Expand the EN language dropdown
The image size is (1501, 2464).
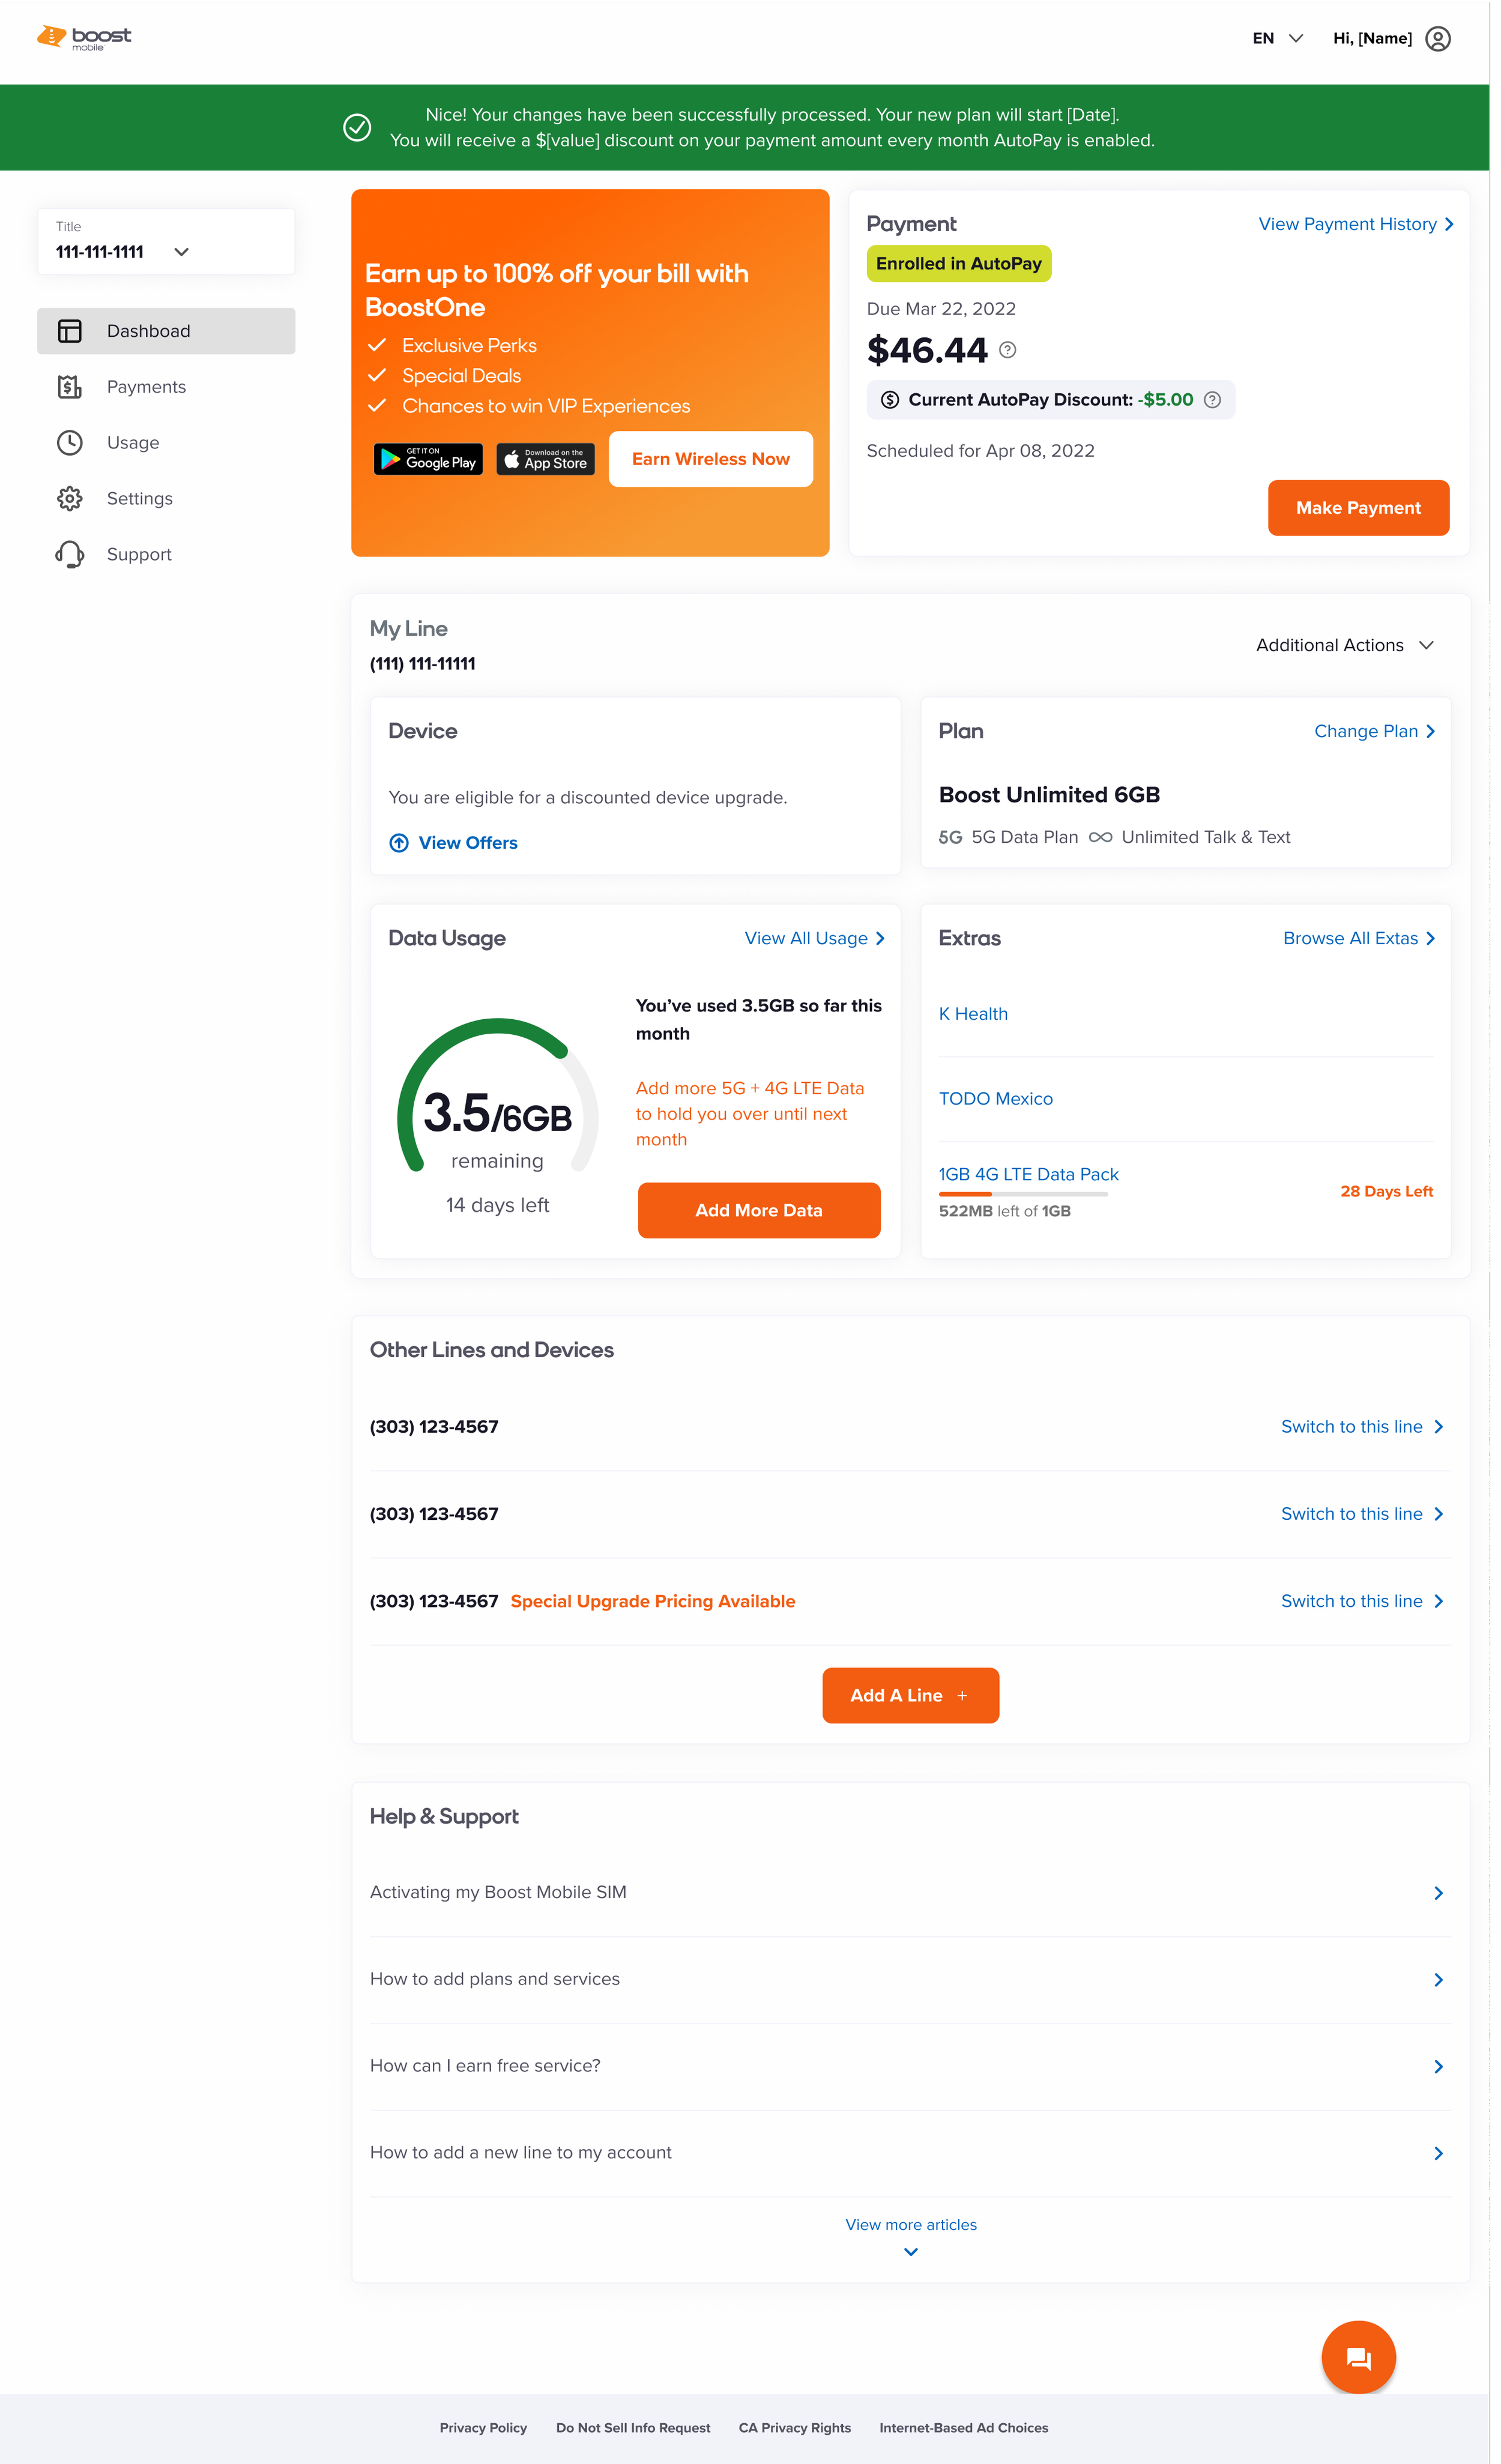click(1277, 39)
